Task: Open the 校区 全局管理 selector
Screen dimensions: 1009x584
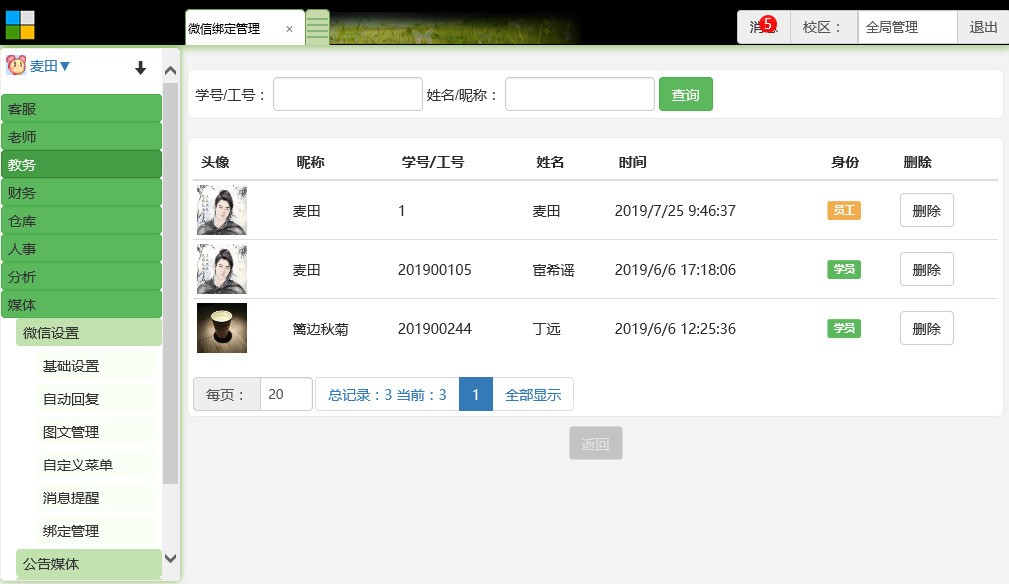Action: tap(906, 27)
